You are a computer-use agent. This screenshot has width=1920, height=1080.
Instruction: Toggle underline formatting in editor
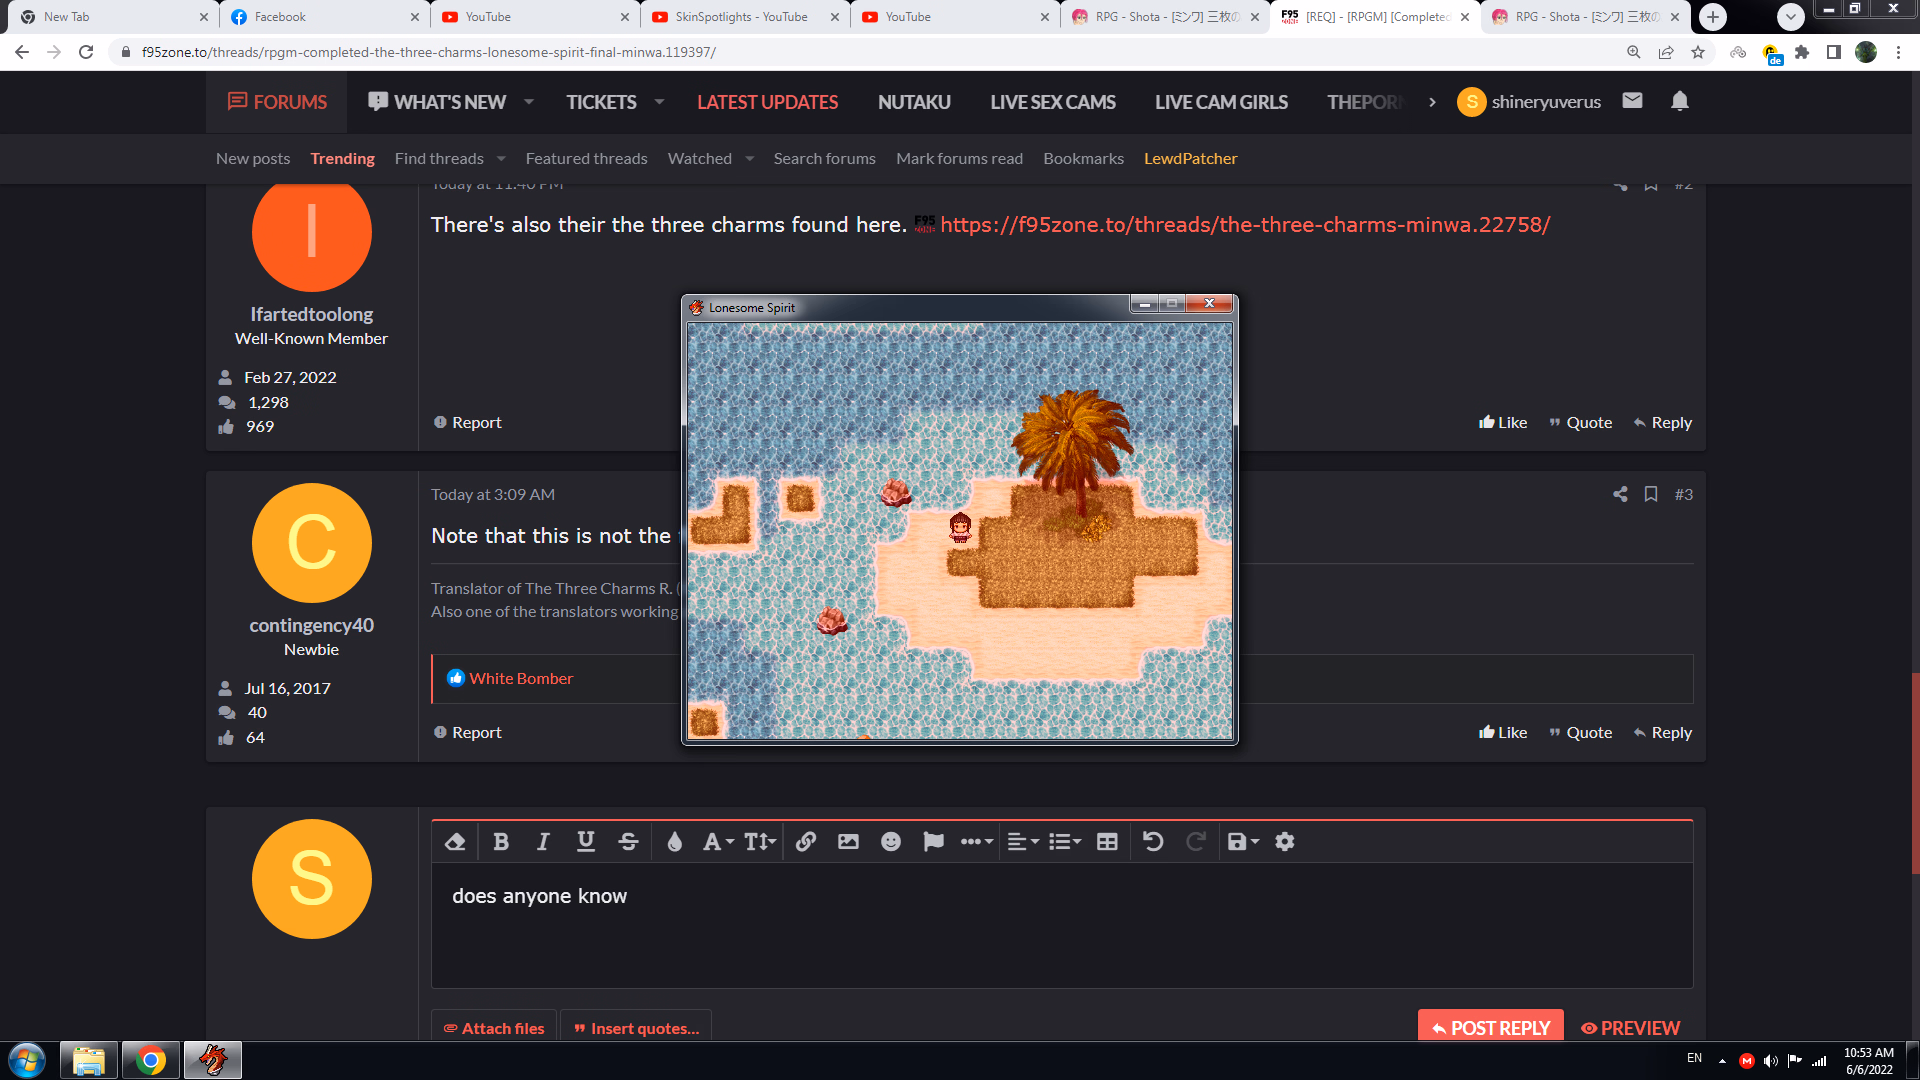(x=586, y=842)
